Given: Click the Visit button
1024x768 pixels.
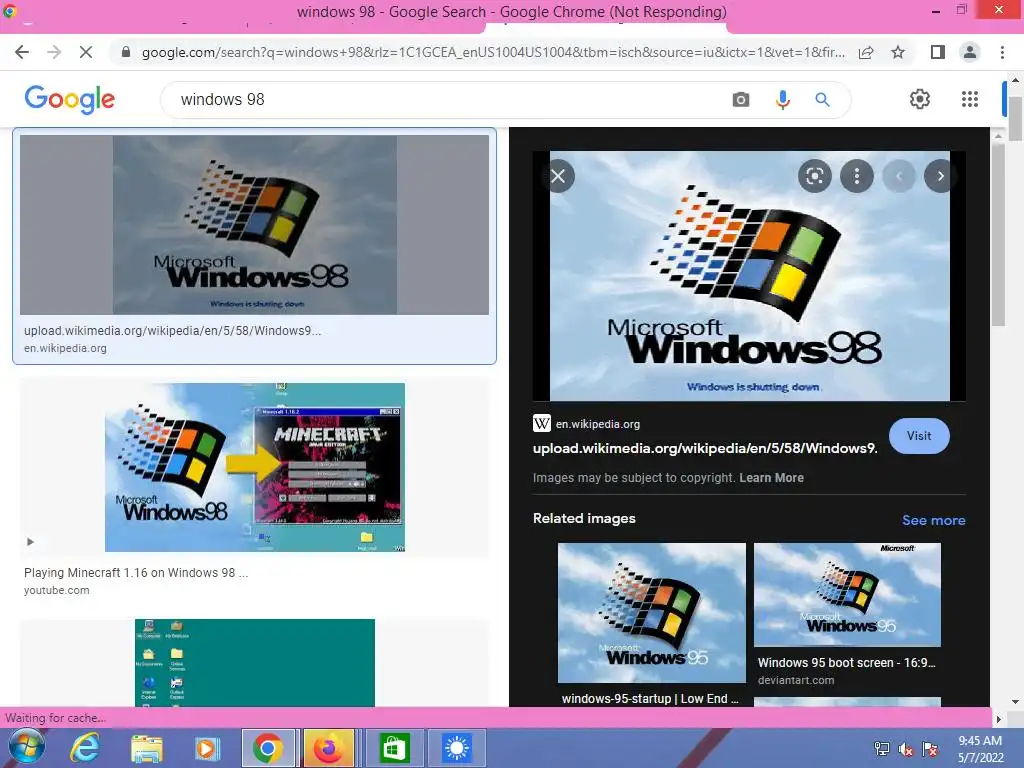Looking at the screenshot, I should [x=919, y=436].
